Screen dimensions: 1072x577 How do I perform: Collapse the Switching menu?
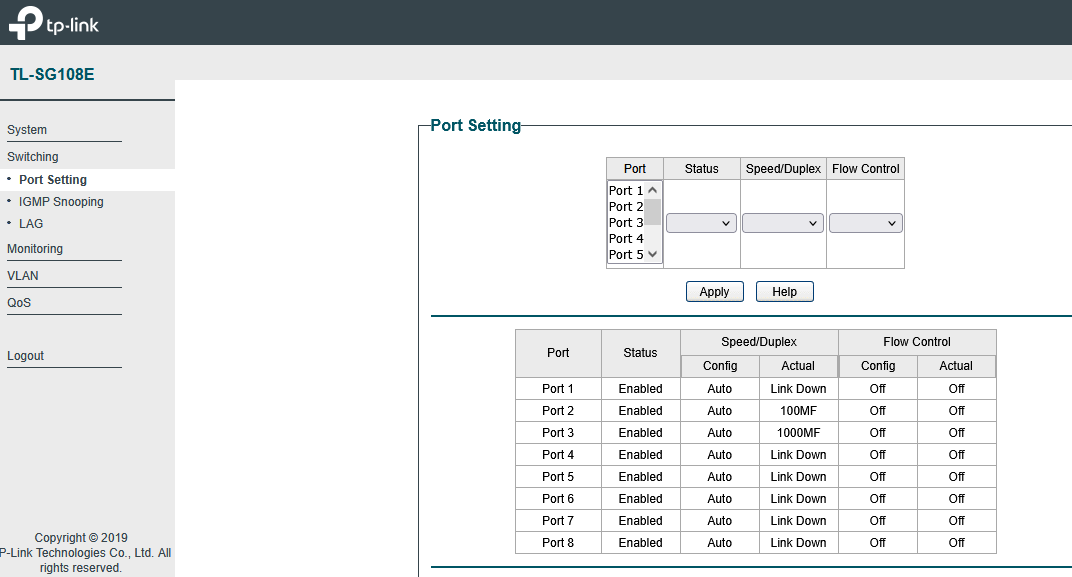(33, 157)
